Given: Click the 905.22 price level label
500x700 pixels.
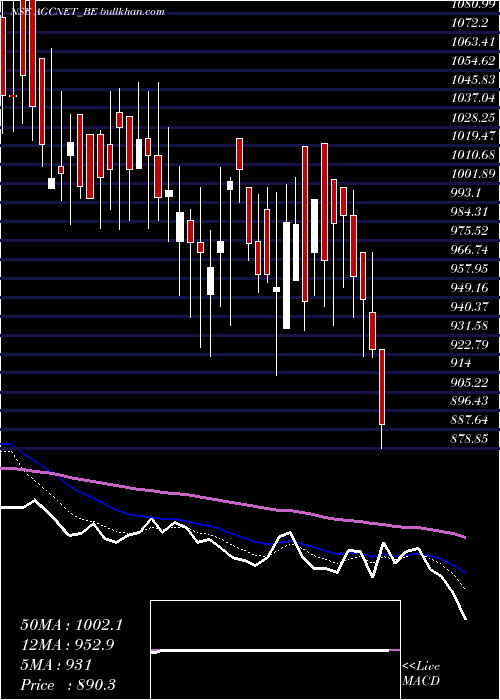Looking at the screenshot, I should tap(470, 382).
